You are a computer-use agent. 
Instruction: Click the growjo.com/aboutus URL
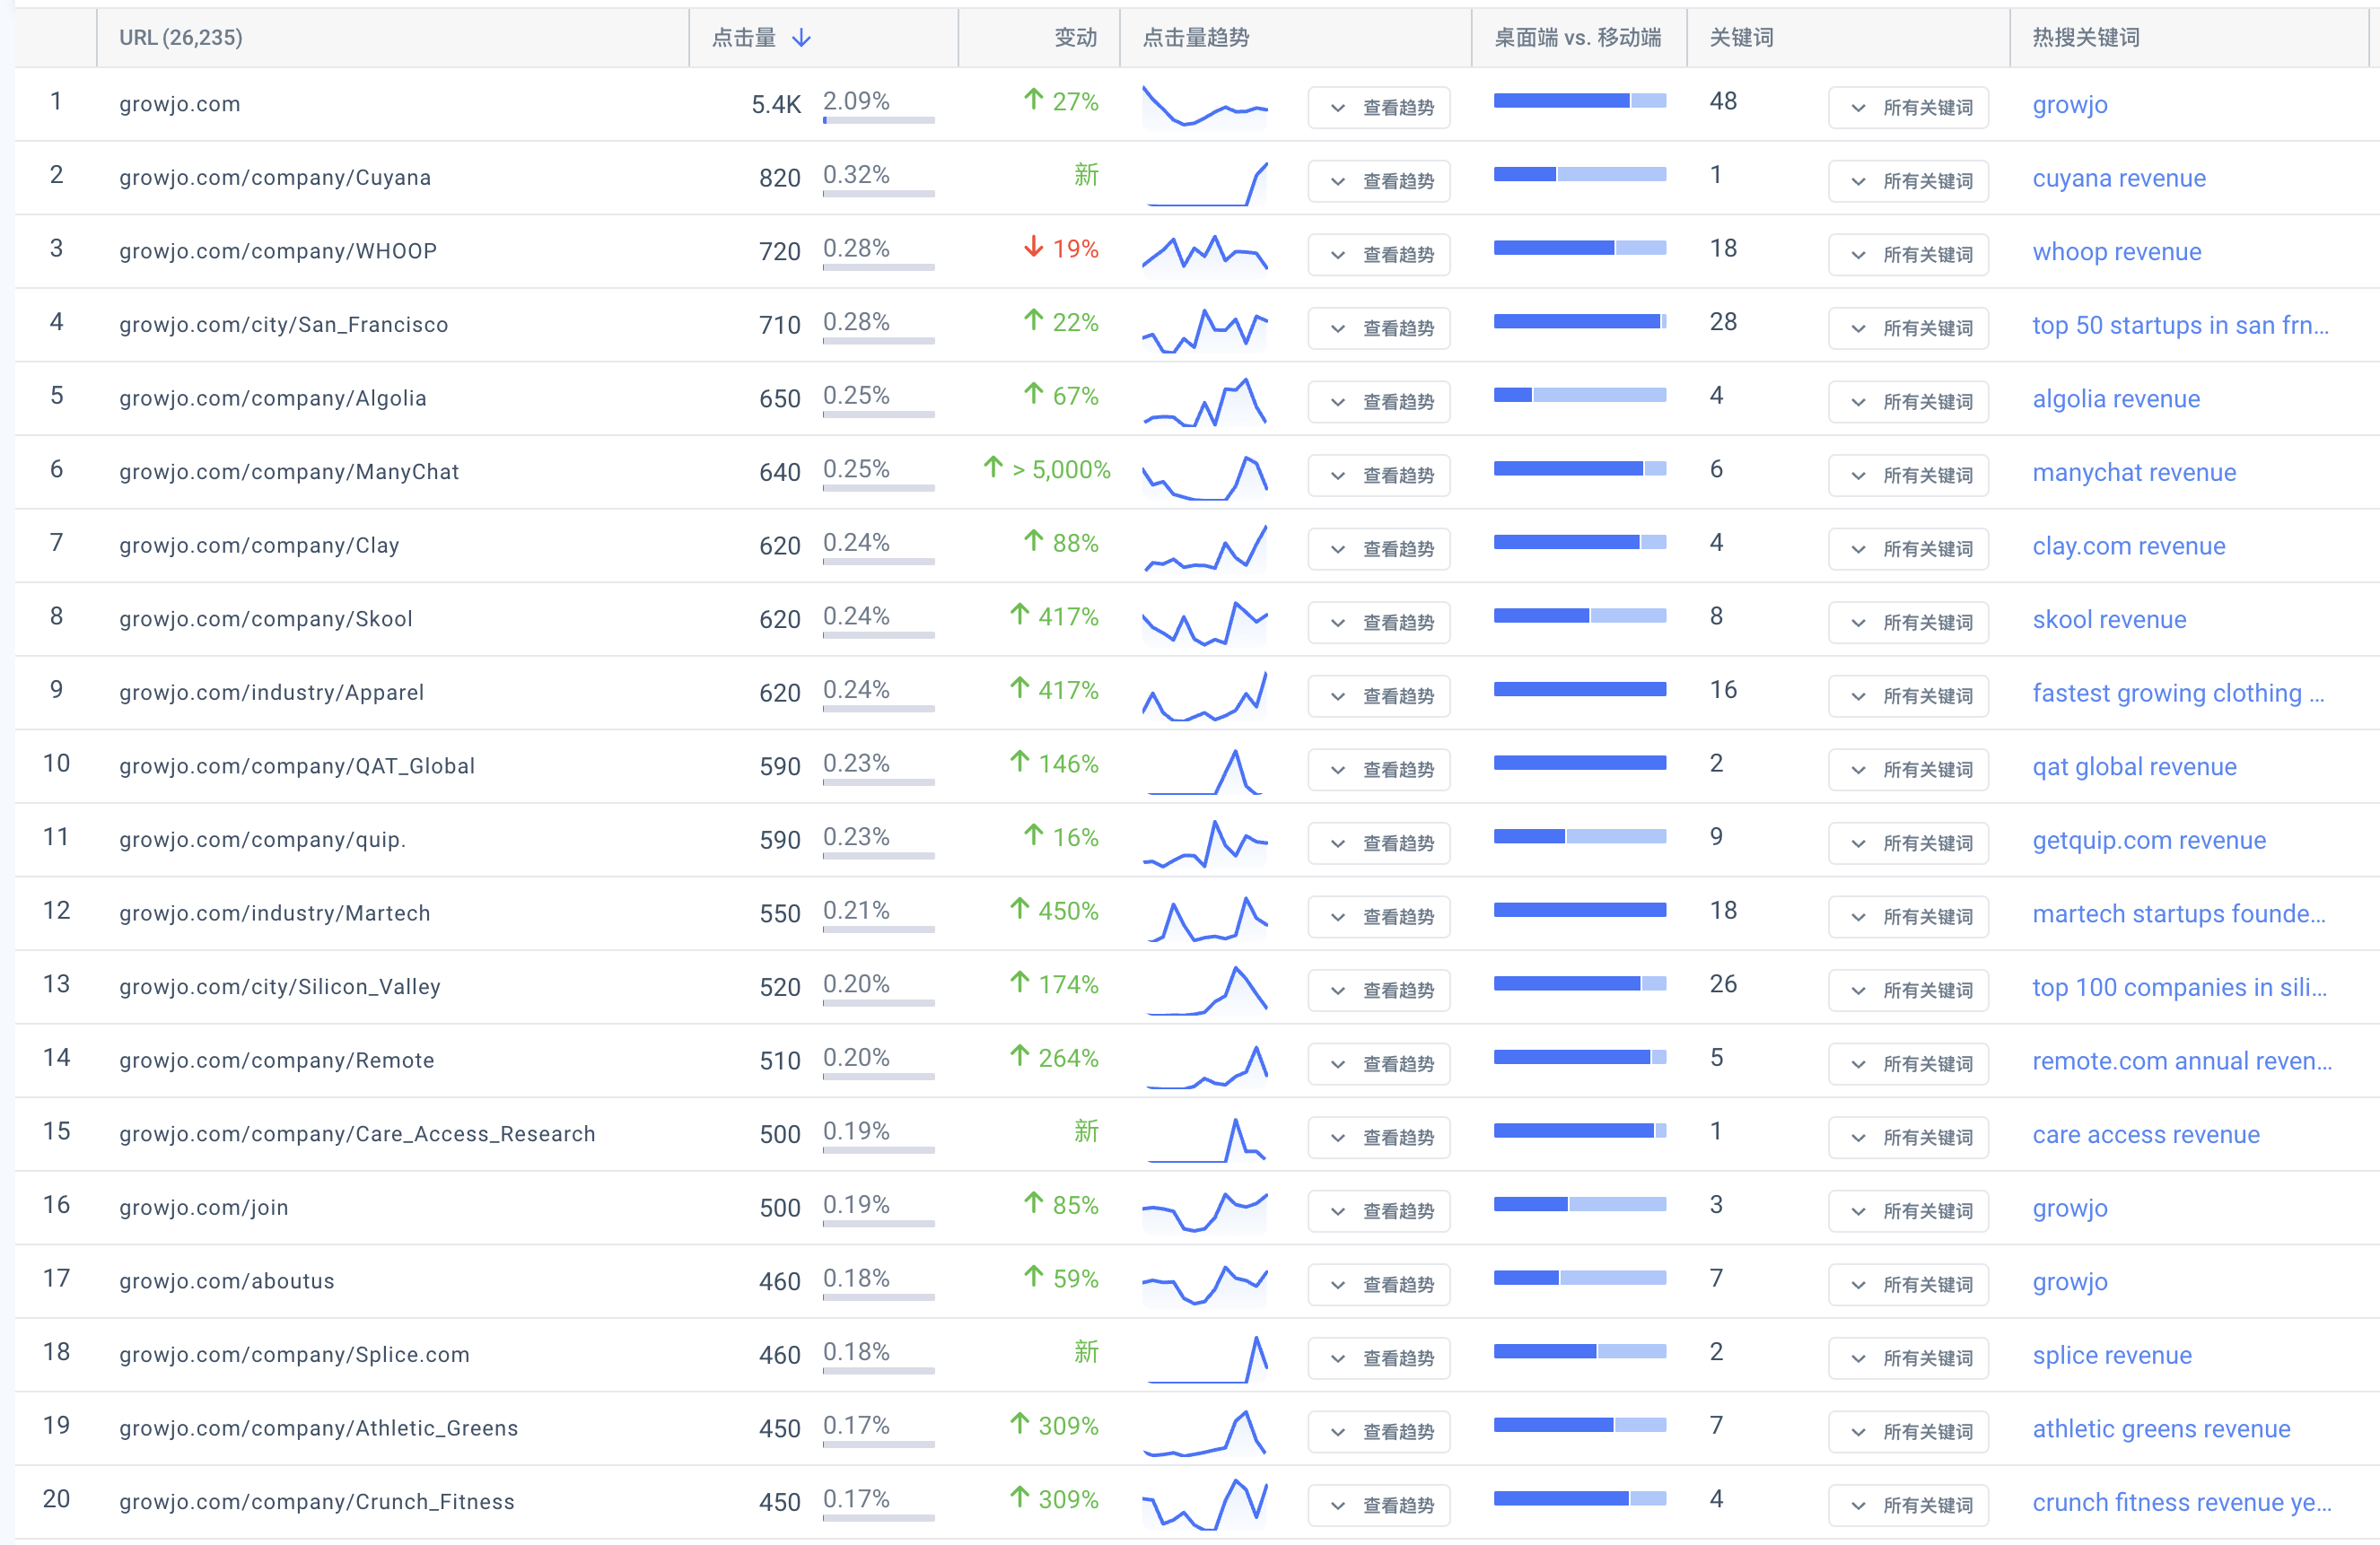pos(226,1281)
